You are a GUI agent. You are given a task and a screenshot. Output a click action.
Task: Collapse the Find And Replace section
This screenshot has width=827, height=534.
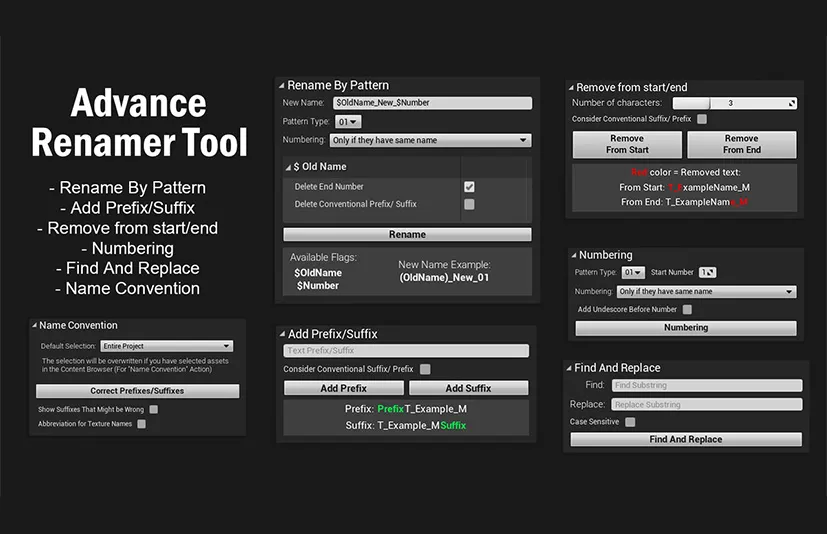[569, 368]
